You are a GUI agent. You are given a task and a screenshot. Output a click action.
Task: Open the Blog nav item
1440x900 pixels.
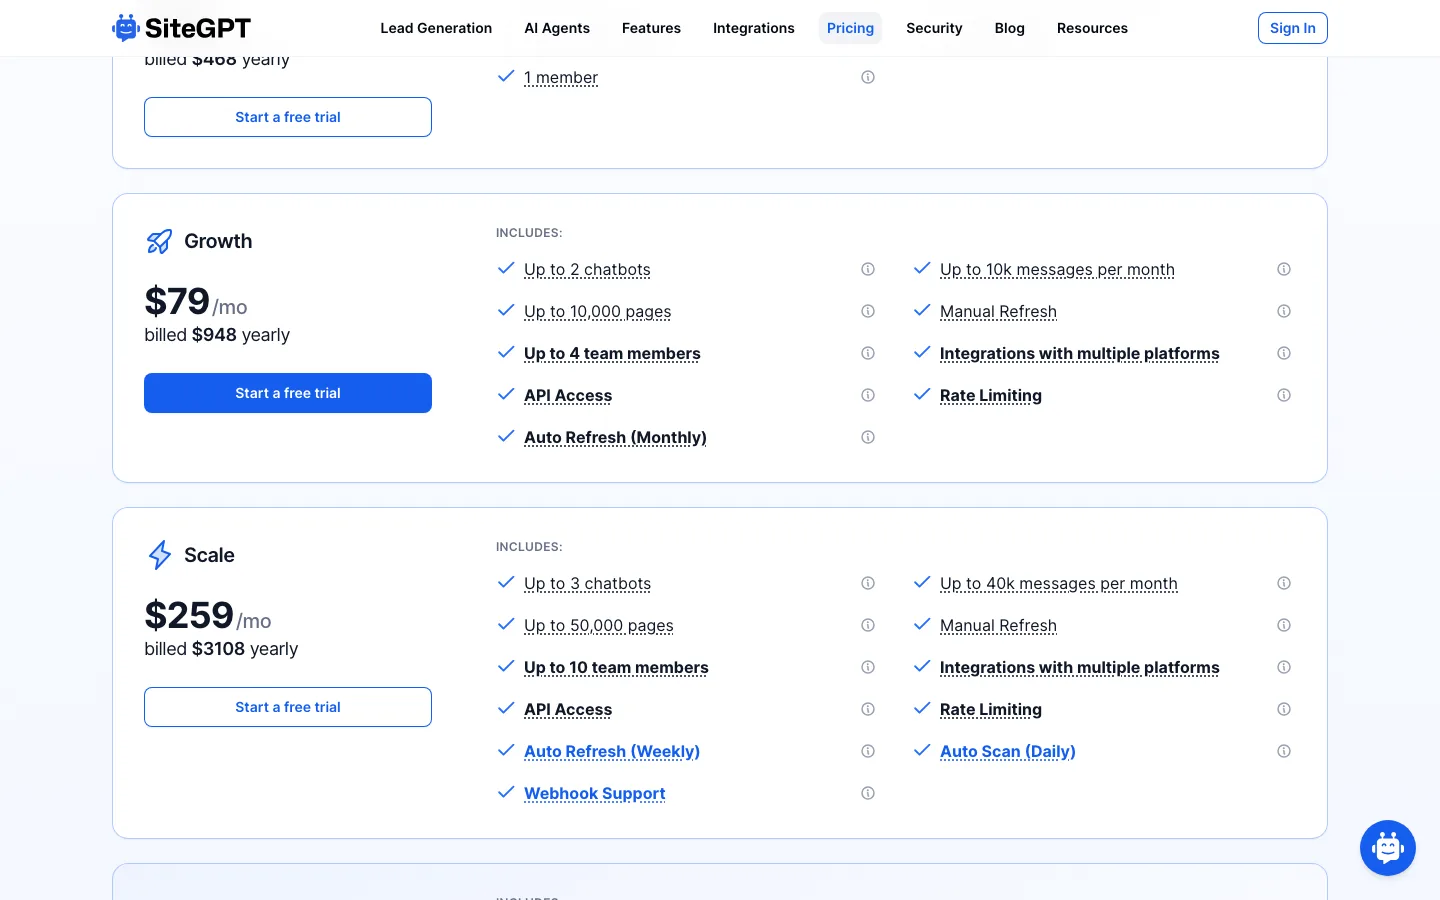pyautogui.click(x=1010, y=28)
